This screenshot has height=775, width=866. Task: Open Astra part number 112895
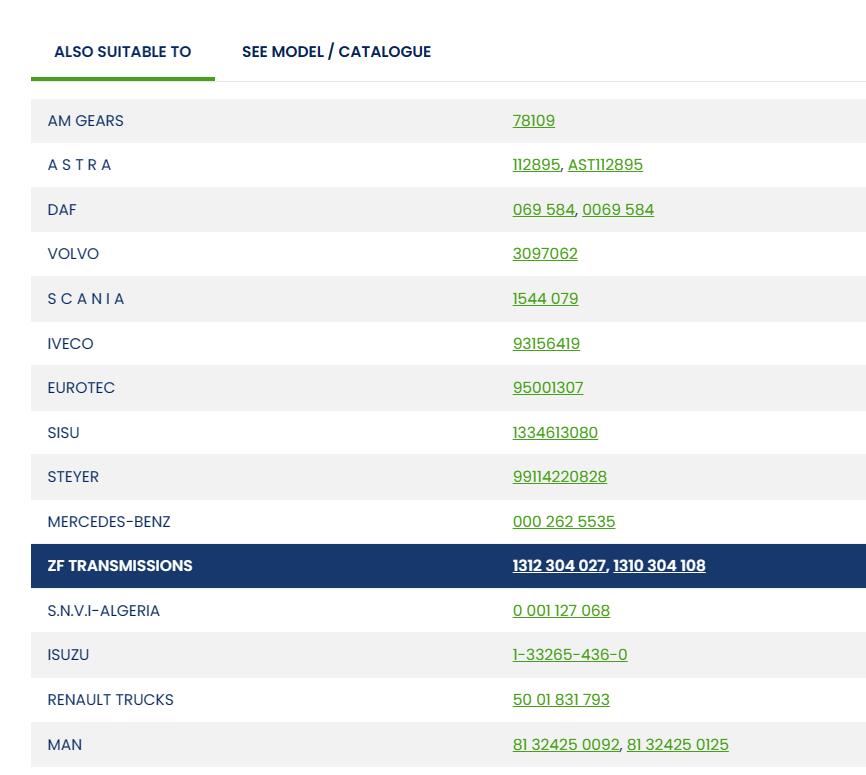coord(536,165)
